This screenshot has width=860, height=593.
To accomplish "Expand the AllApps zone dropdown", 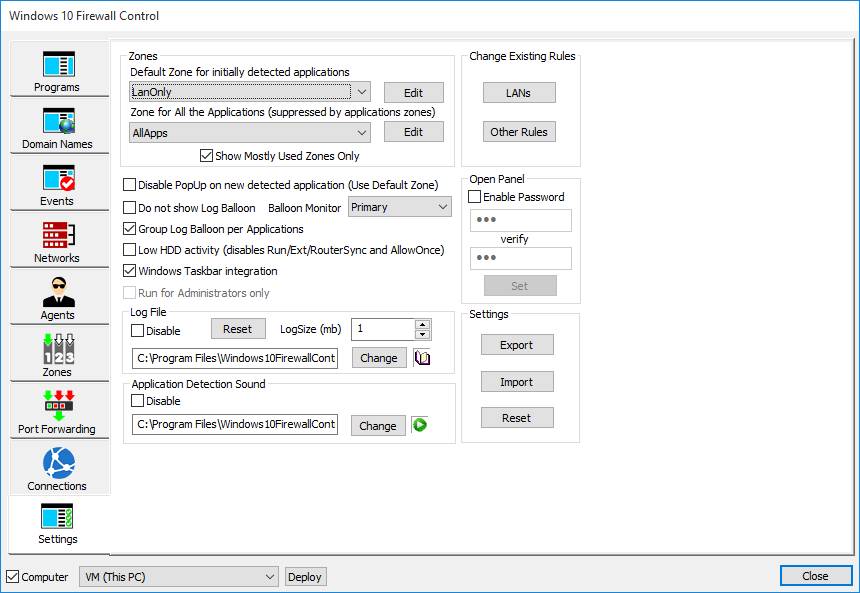I will pos(361,133).
